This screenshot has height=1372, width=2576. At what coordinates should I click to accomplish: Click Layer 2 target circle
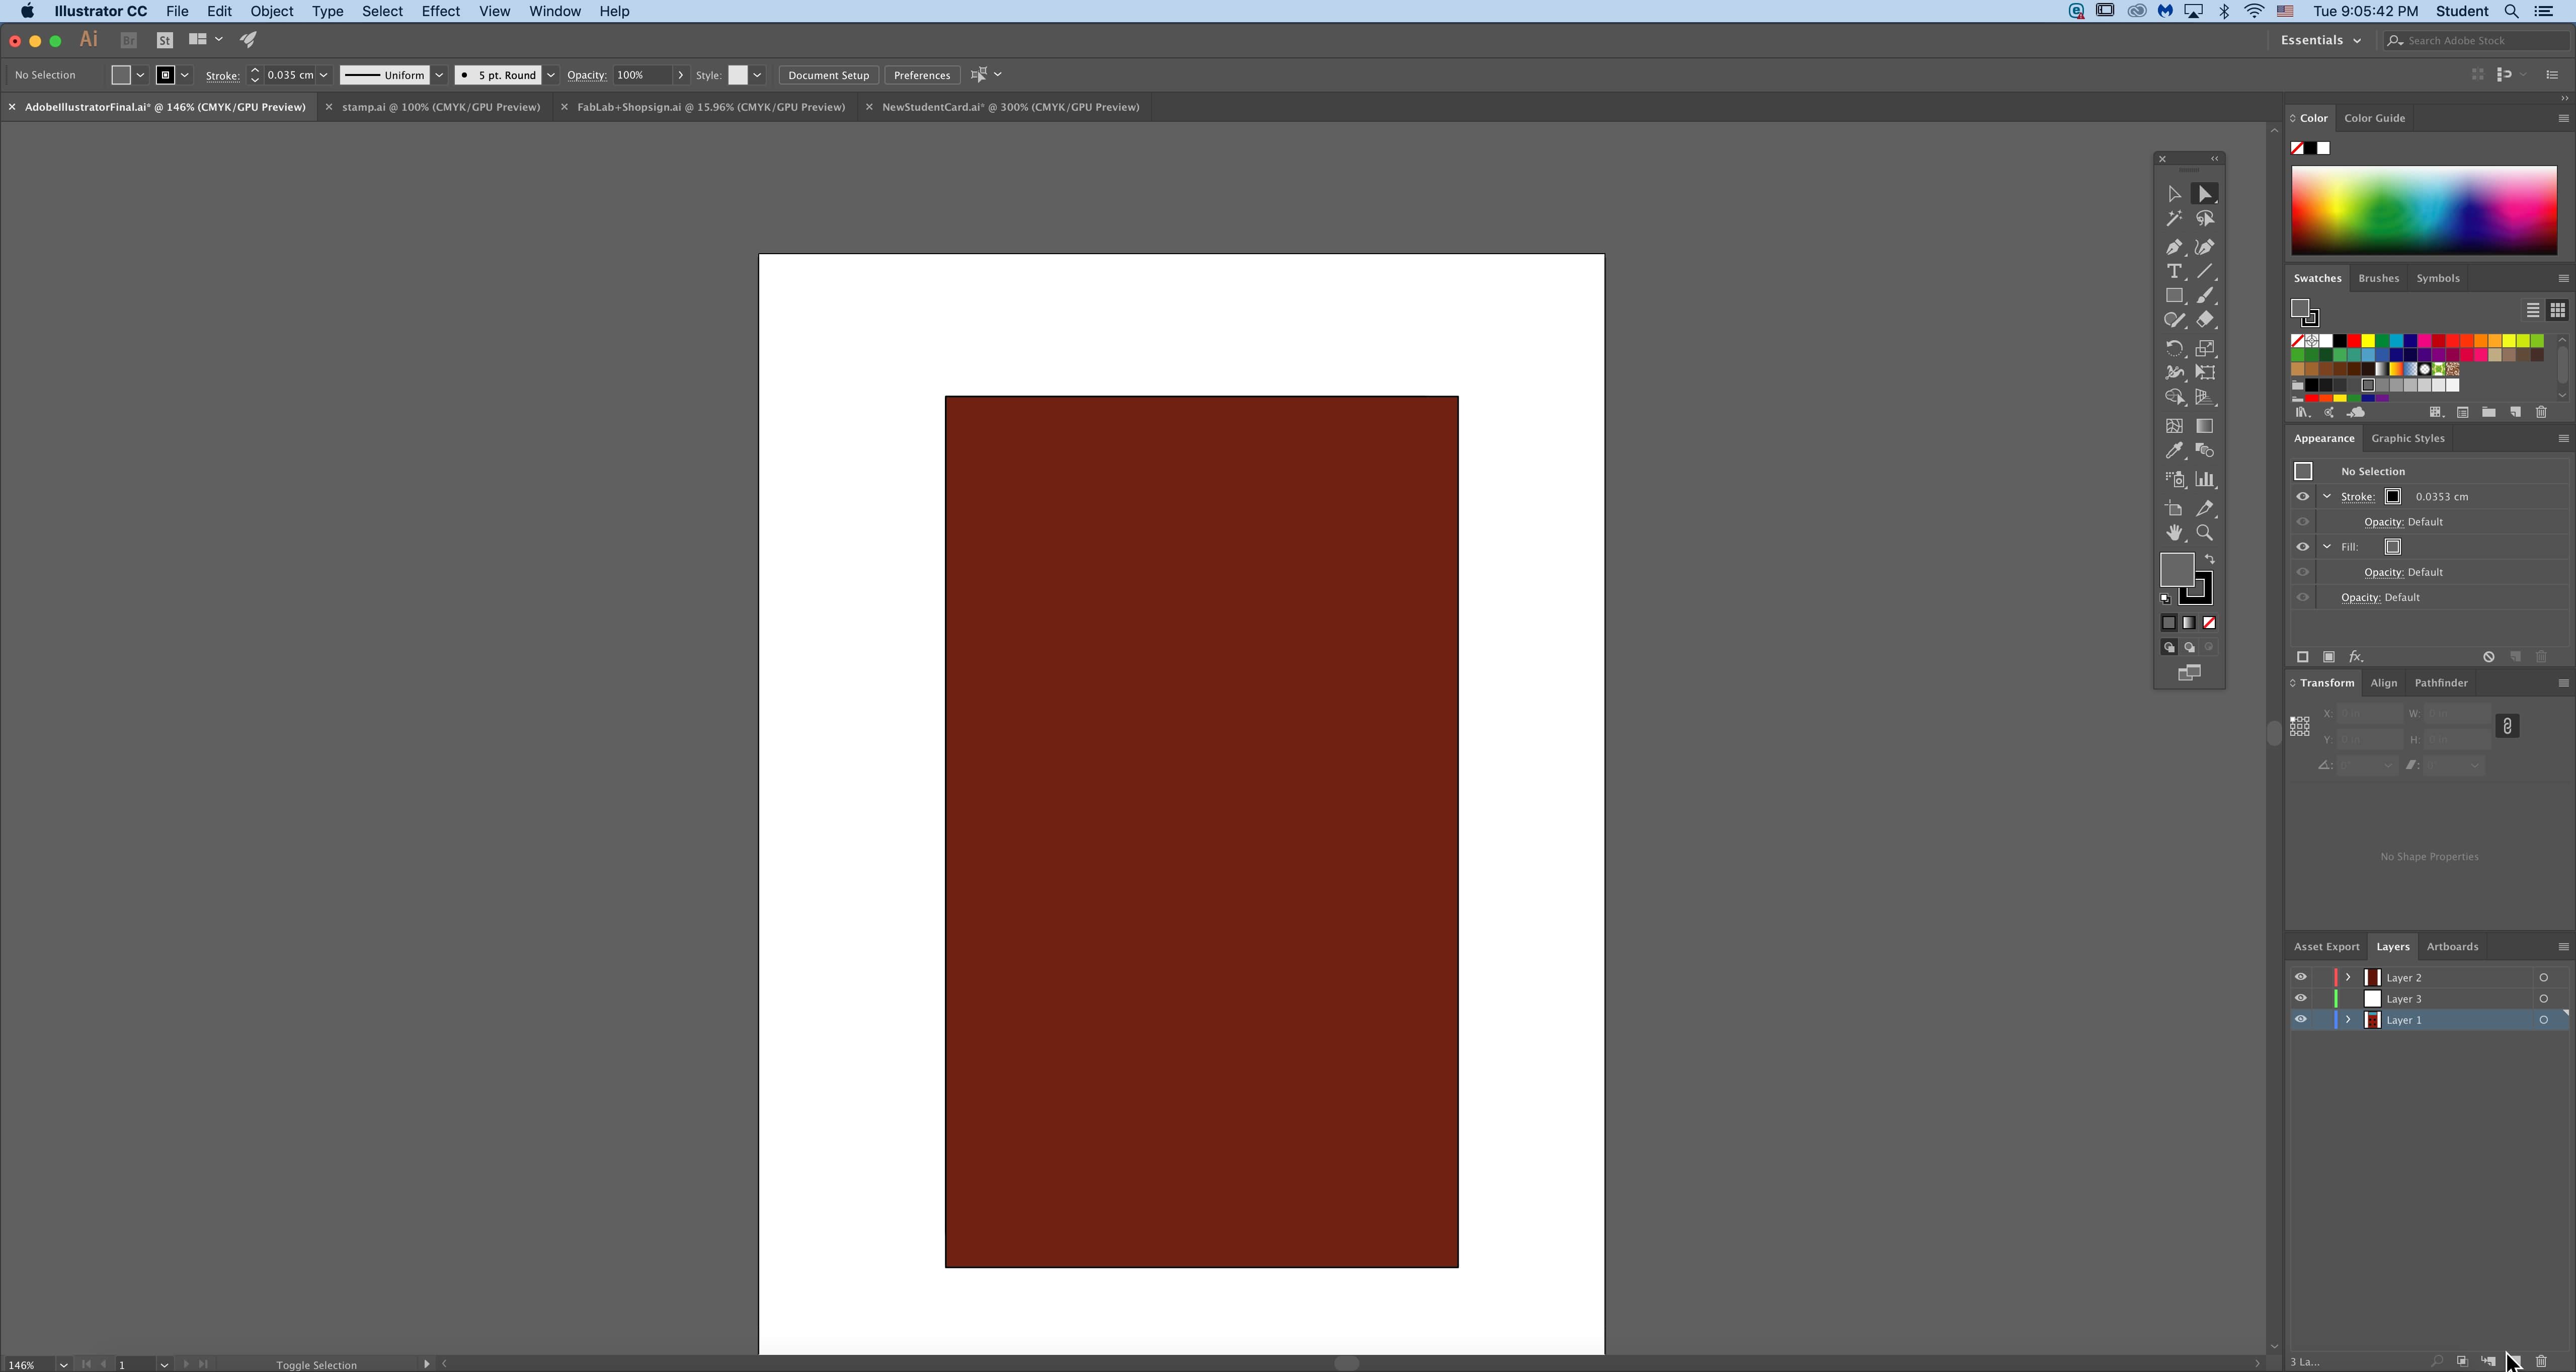point(2544,978)
